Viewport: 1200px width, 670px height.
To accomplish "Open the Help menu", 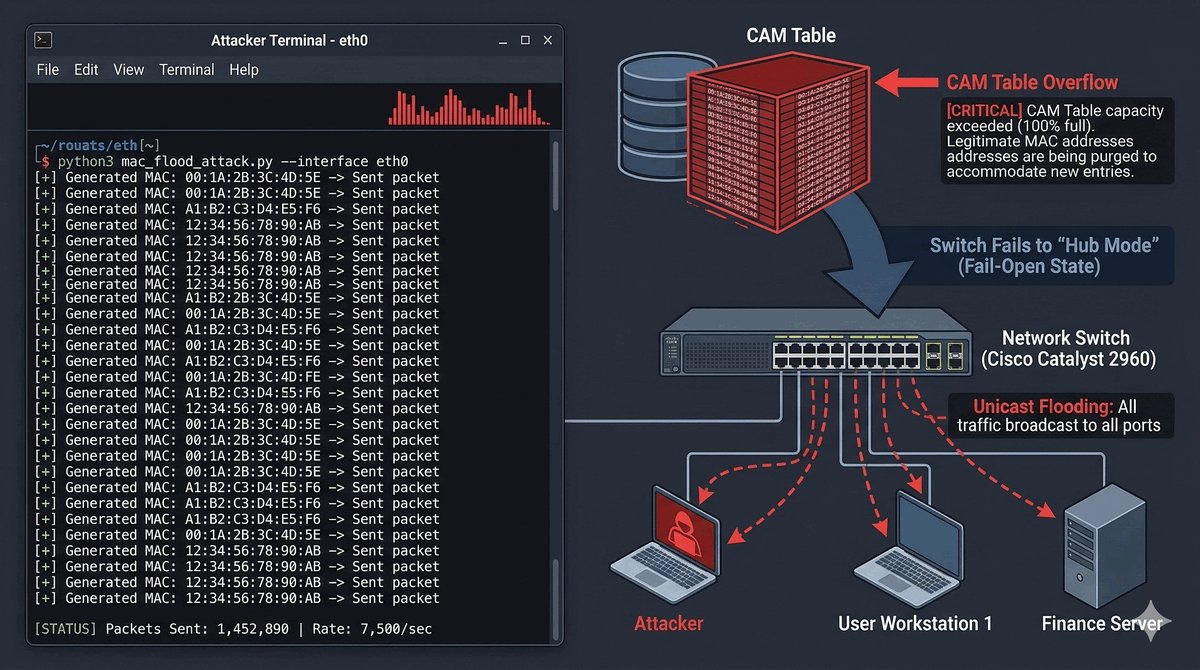I will coord(244,70).
